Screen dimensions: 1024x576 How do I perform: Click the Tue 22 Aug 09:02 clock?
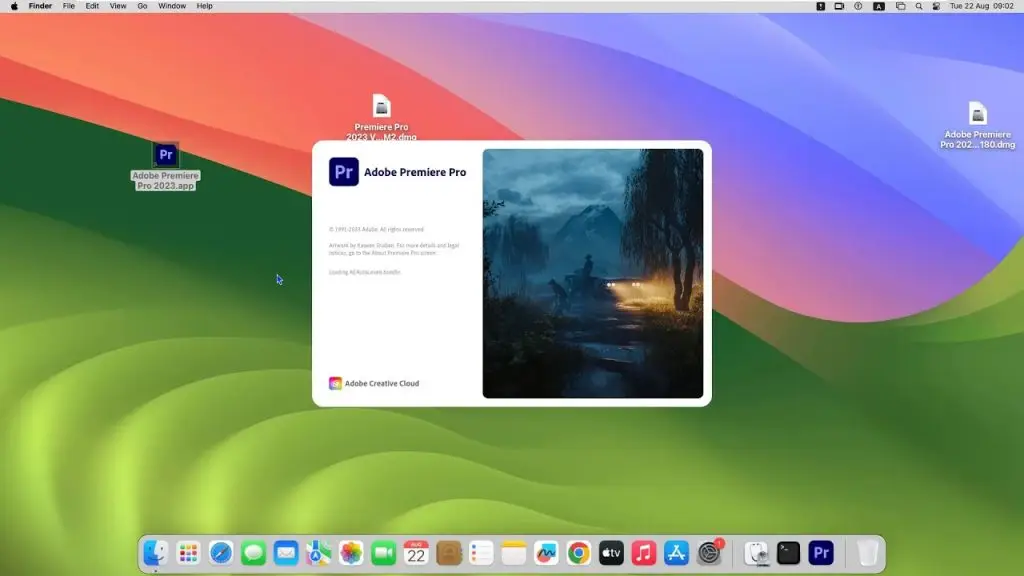982,6
